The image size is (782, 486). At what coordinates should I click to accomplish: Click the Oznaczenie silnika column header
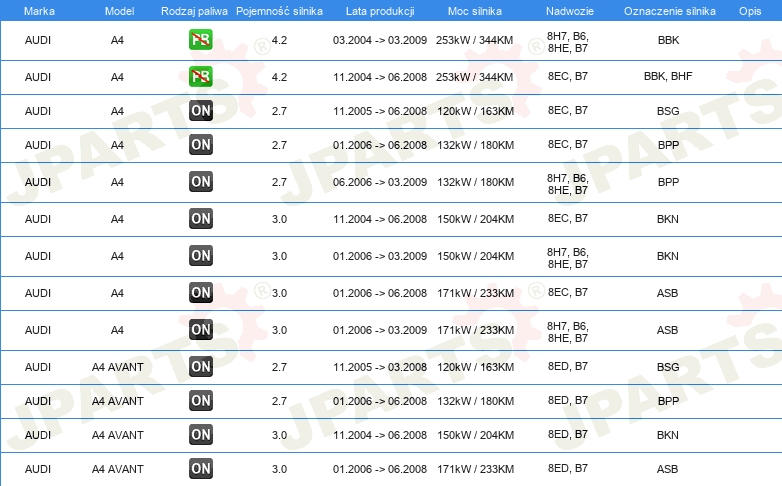pos(670,11)
